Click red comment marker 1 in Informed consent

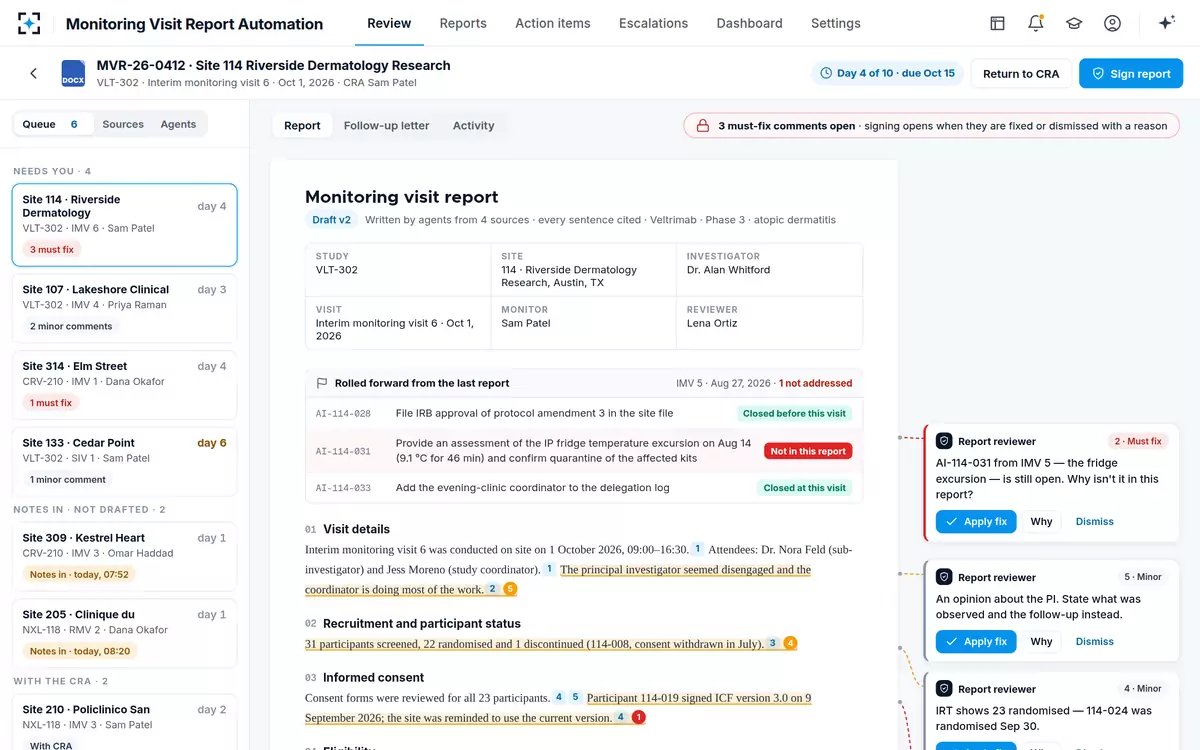pos(639,717)
